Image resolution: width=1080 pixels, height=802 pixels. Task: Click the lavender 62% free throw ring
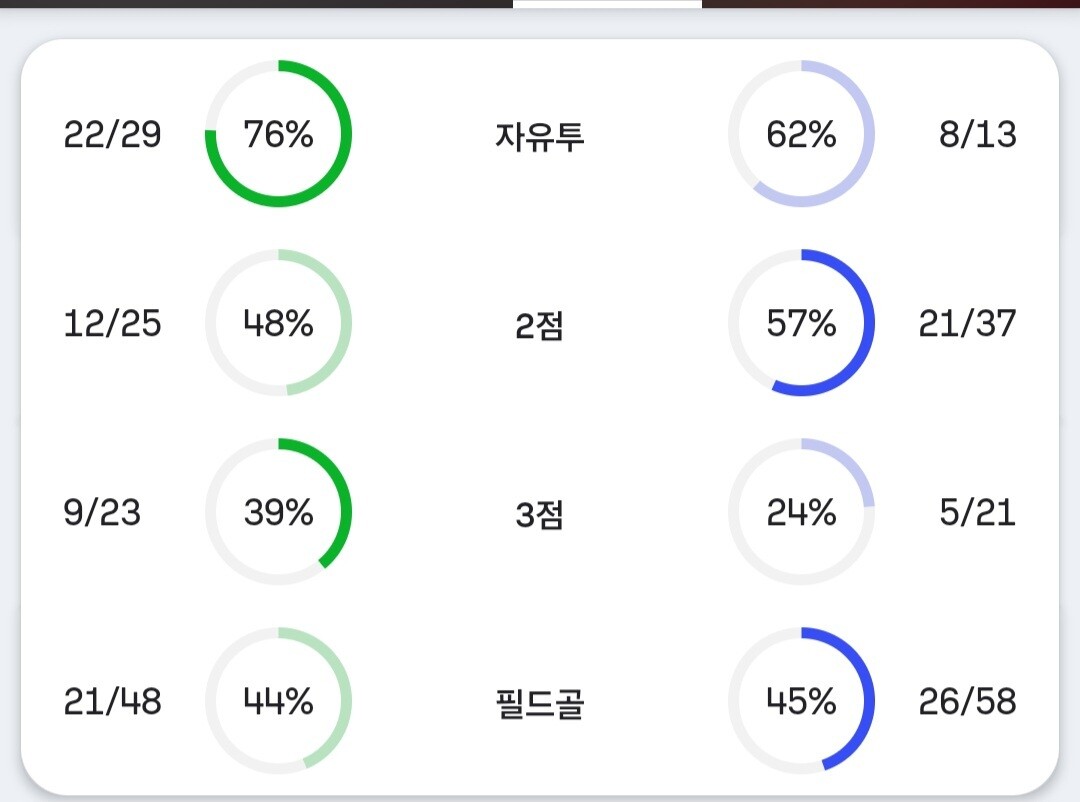[801, 134]
